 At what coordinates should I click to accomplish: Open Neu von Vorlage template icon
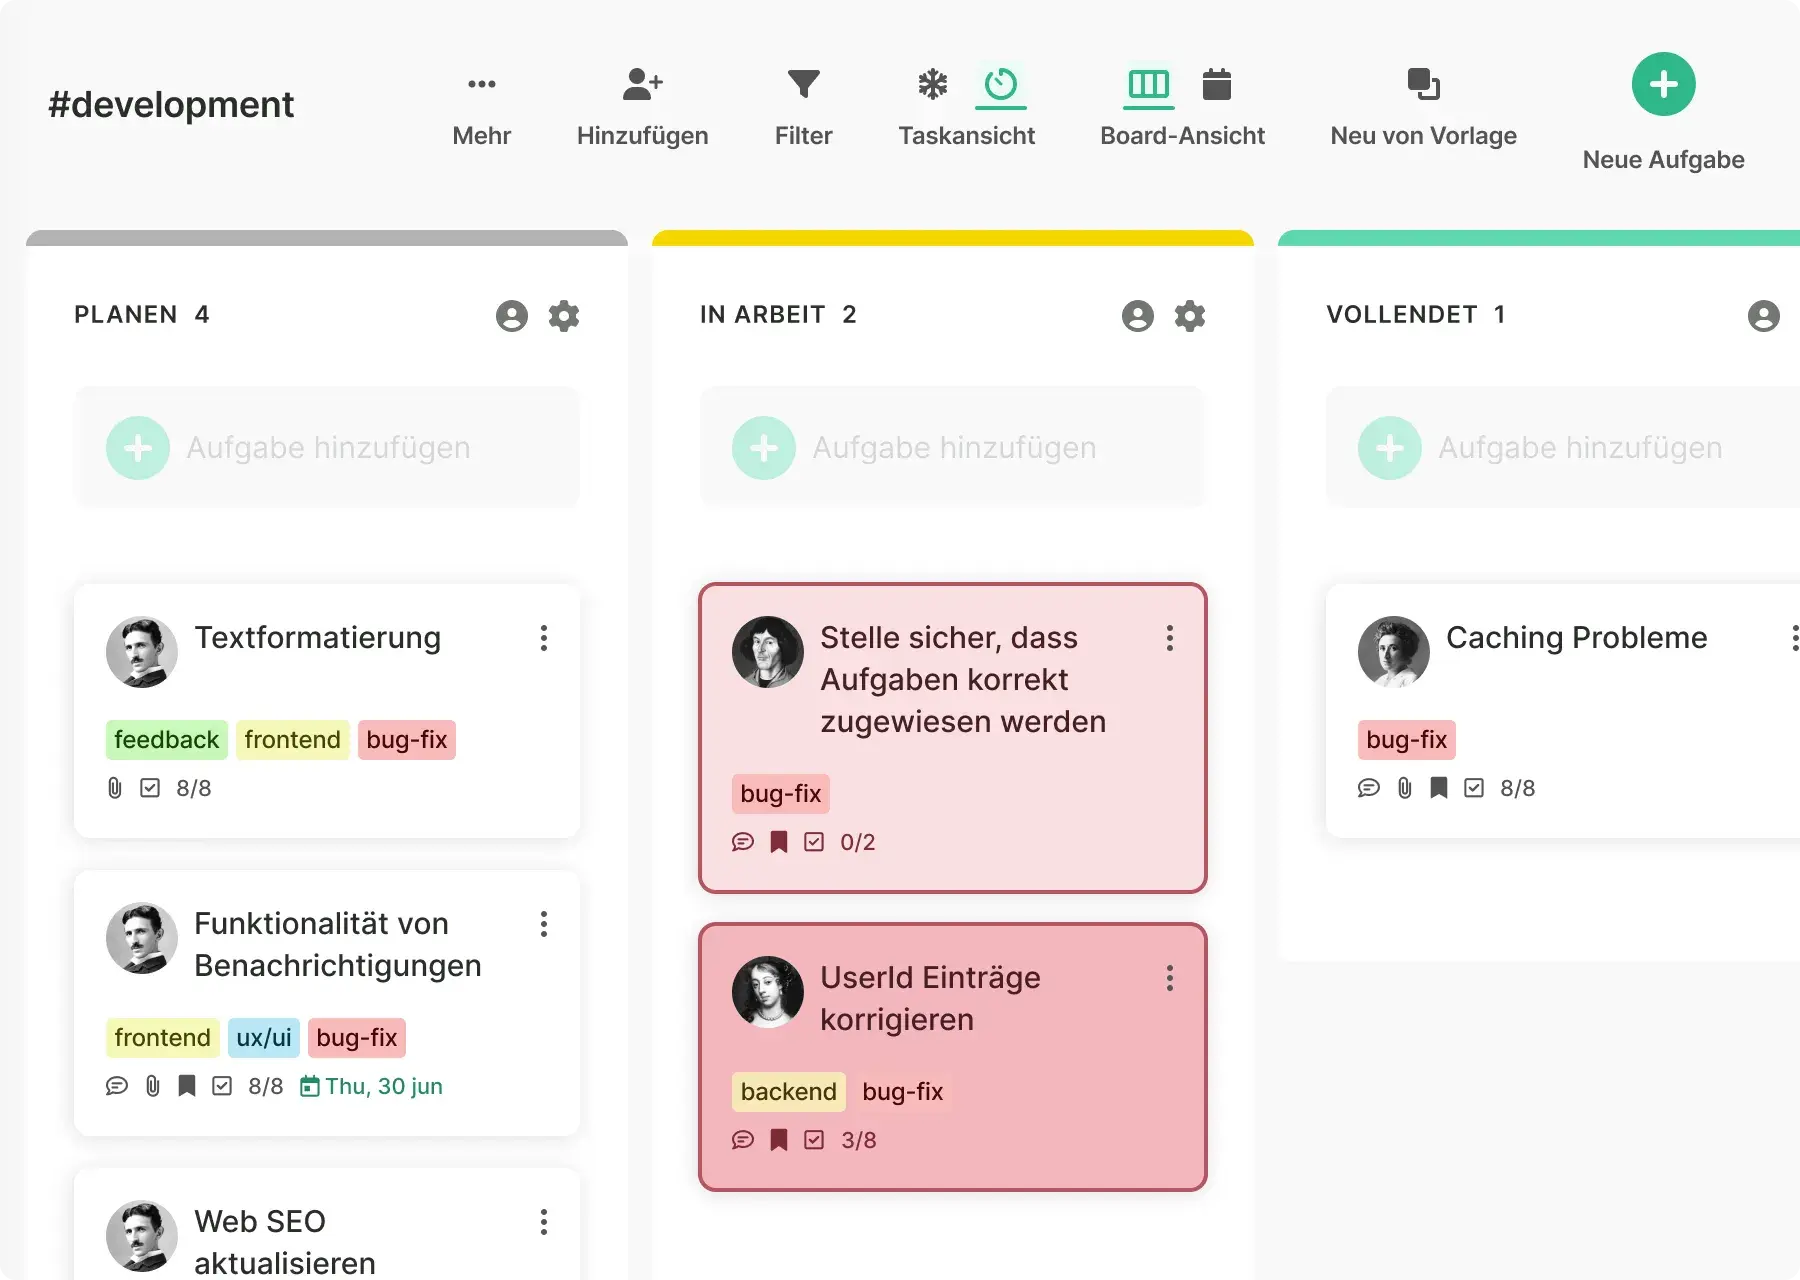click(1423, 84)
